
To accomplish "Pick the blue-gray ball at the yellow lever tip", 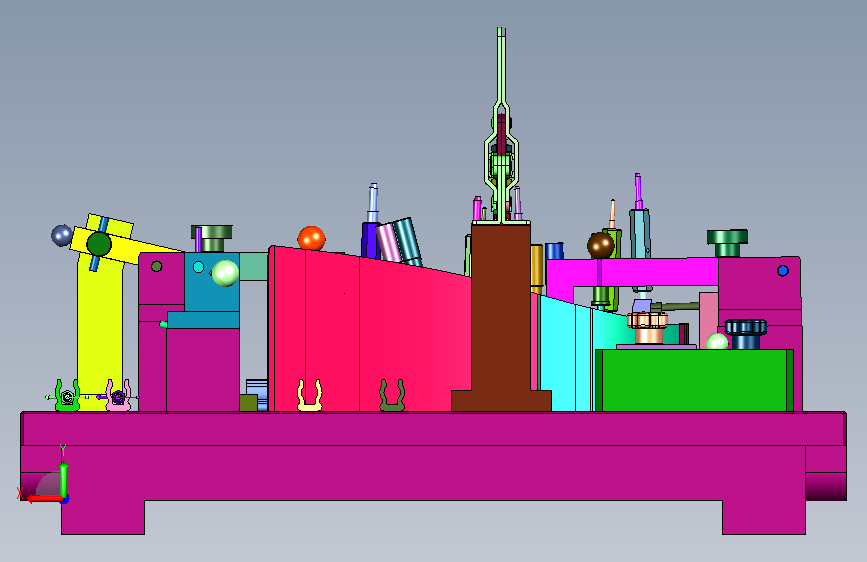I will (61, 236).
